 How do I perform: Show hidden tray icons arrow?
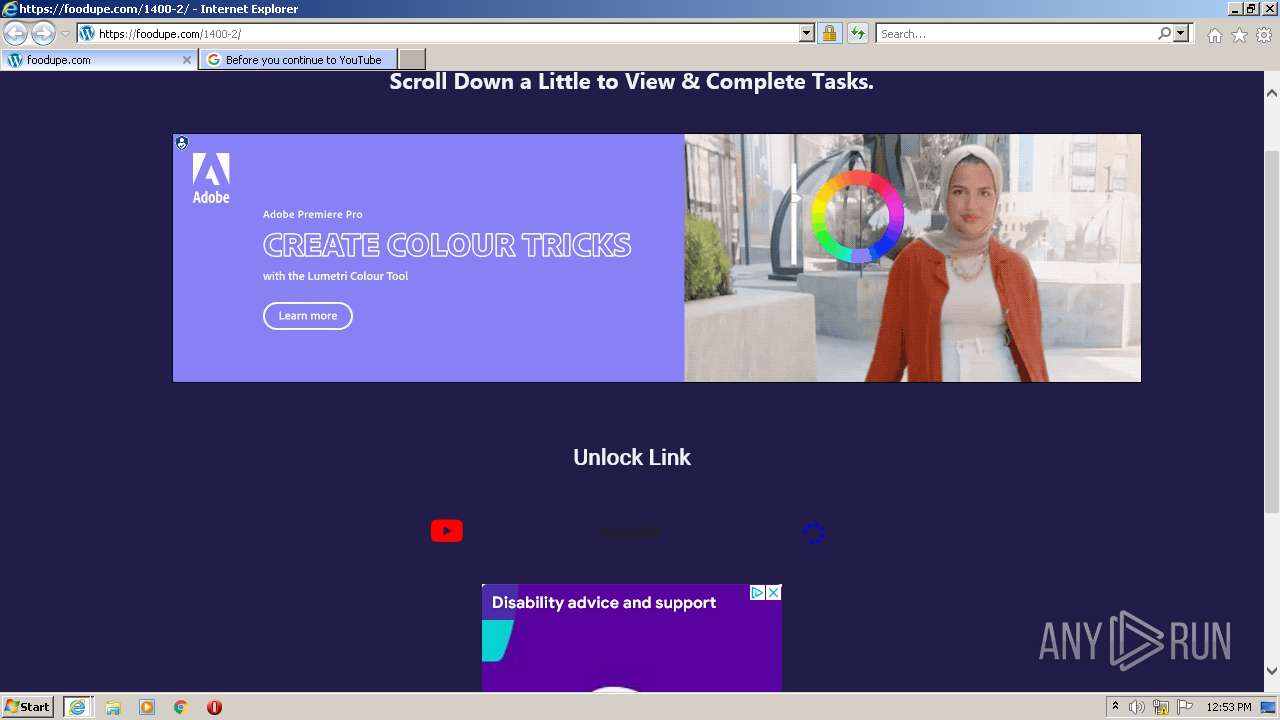[1115, 707]
